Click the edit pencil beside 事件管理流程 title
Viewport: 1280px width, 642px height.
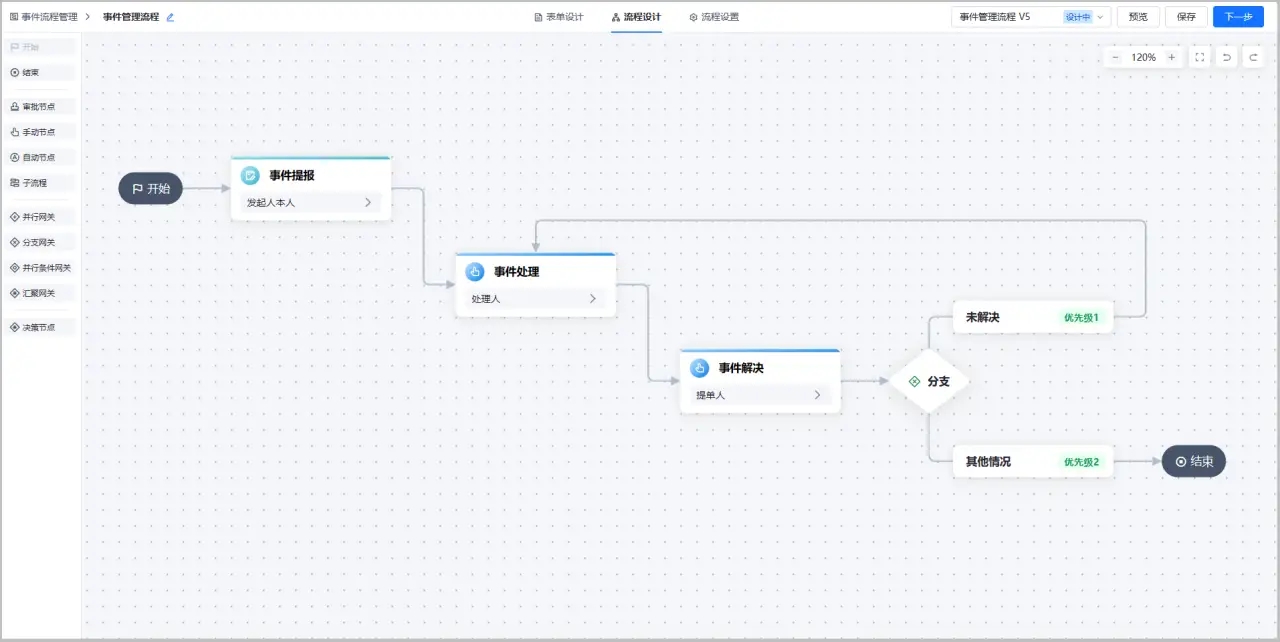pyautogui.click(x=170, y=17)
